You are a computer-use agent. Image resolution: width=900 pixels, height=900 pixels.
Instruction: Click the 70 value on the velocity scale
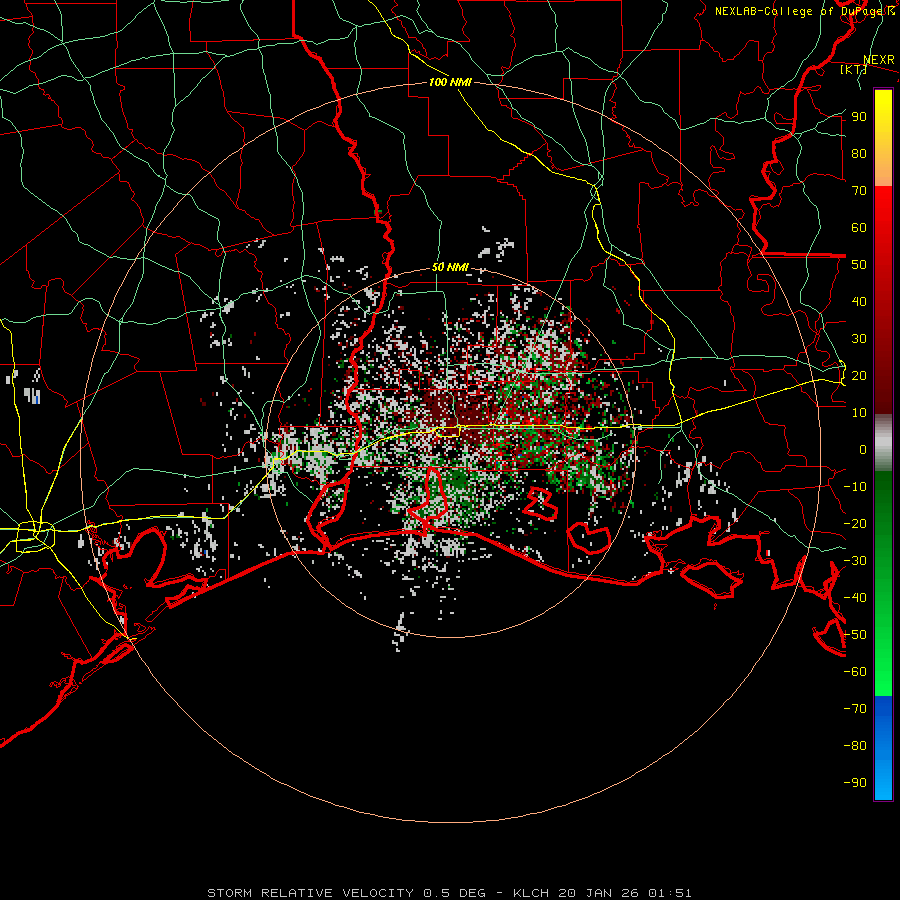tap(859, 191)
